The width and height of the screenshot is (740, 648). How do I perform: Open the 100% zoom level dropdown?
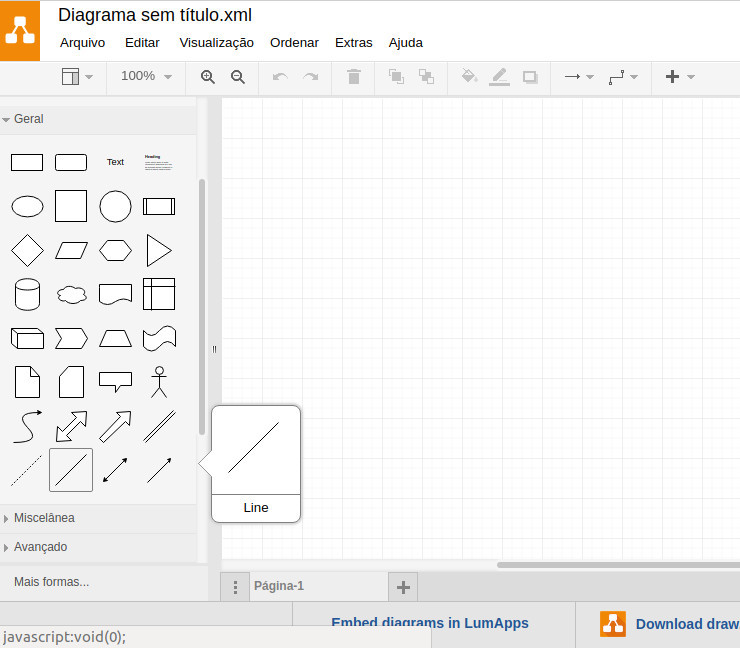point(146,77)
